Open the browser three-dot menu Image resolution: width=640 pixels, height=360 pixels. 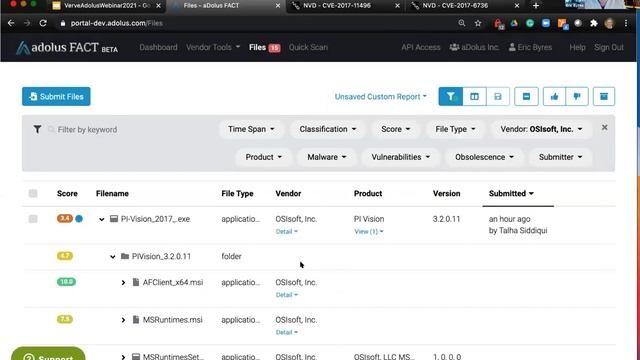pos(626,23)
